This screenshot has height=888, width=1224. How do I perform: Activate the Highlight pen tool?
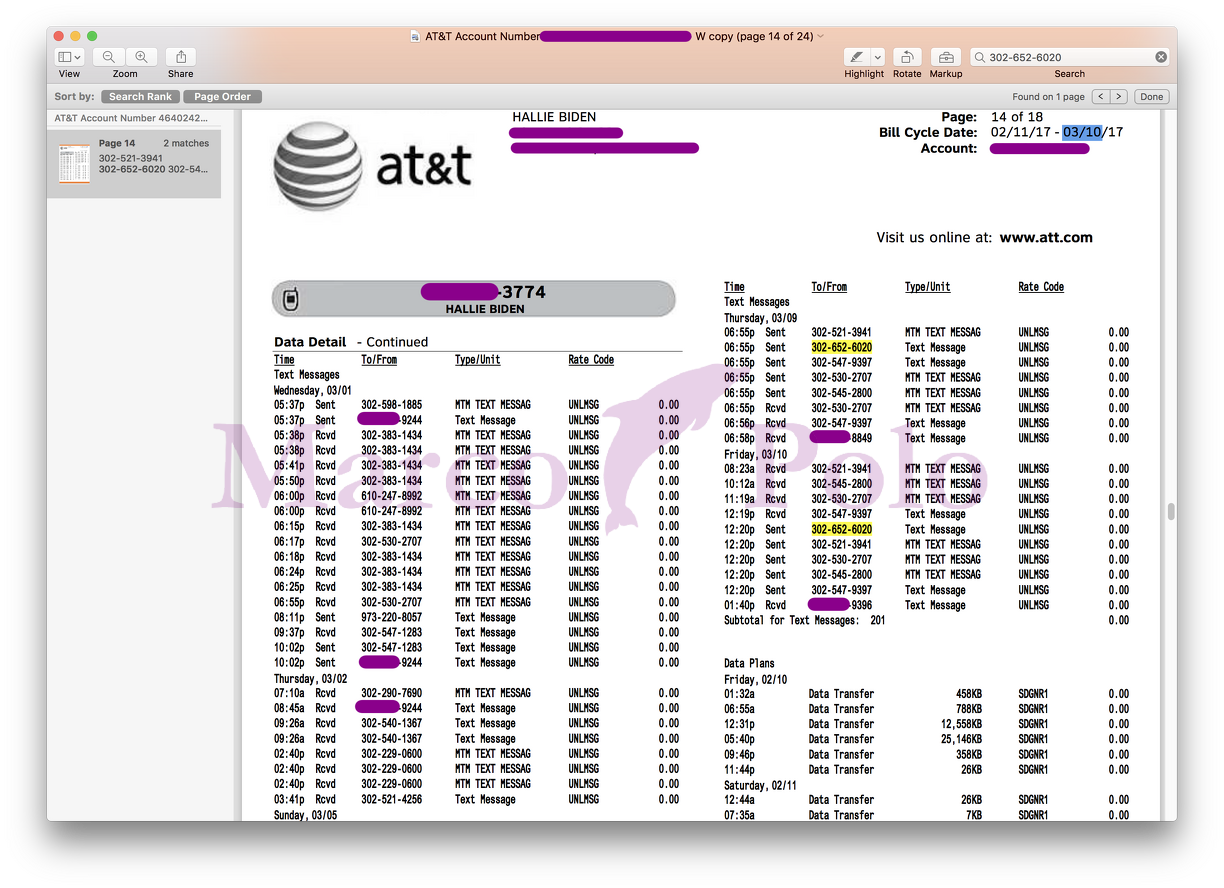(857, 57)
